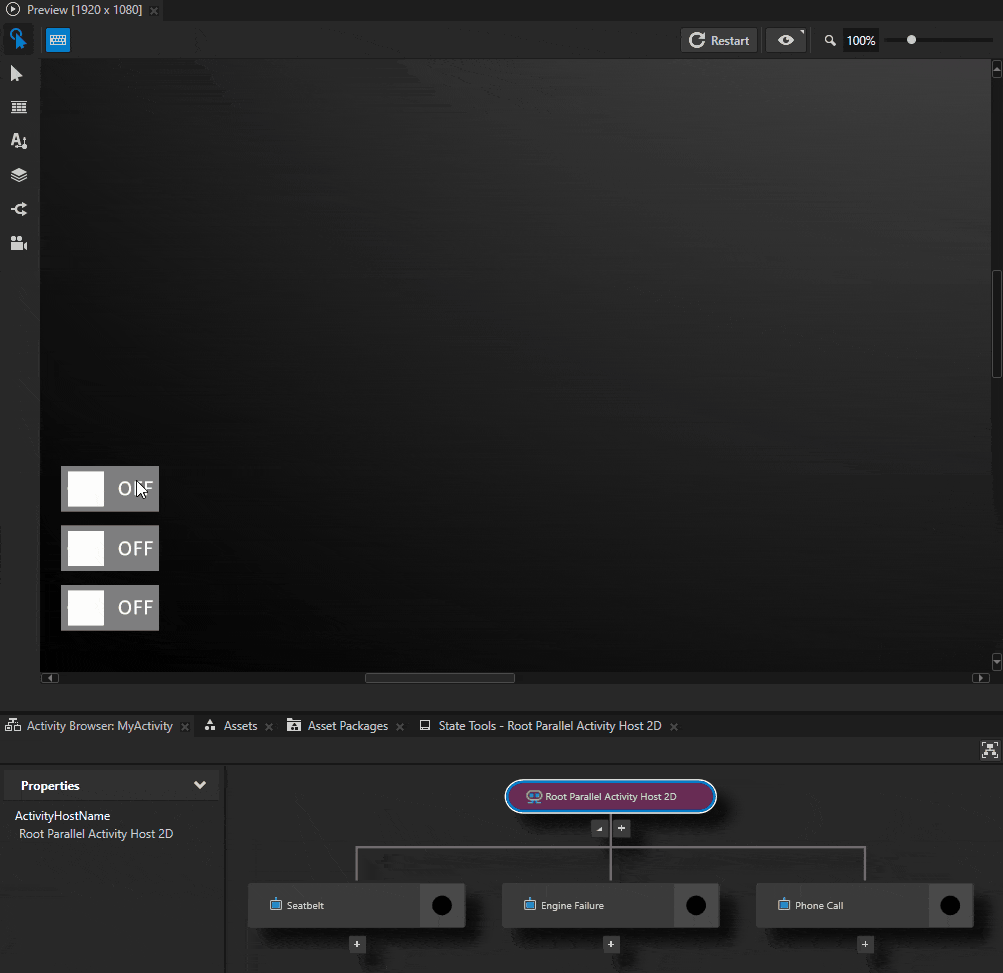Toggle the middle OFF switch

click(x=109, y=548)
